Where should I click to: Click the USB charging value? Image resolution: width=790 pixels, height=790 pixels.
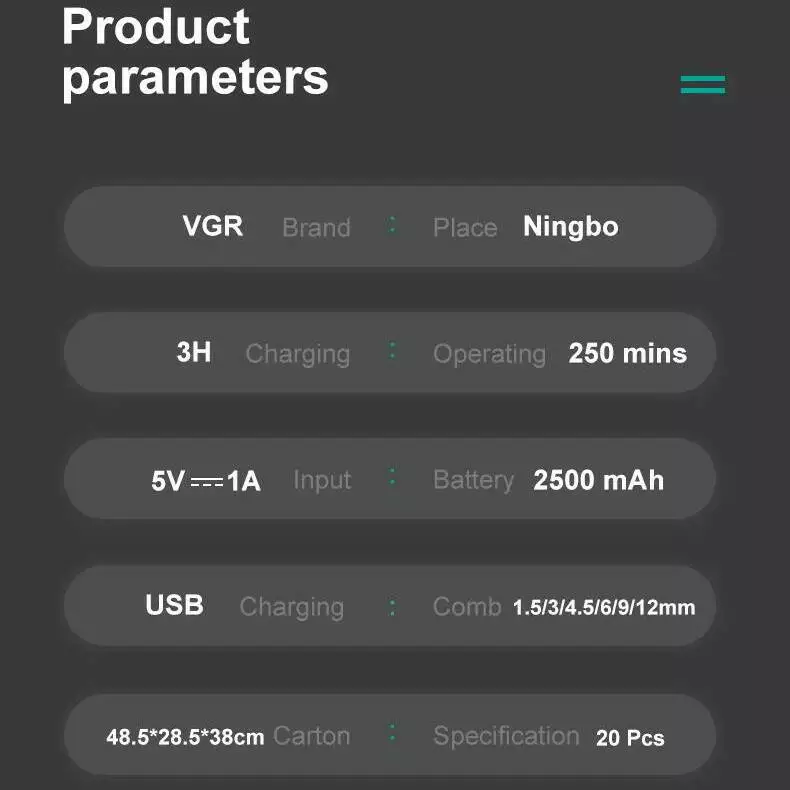(174, 605)
